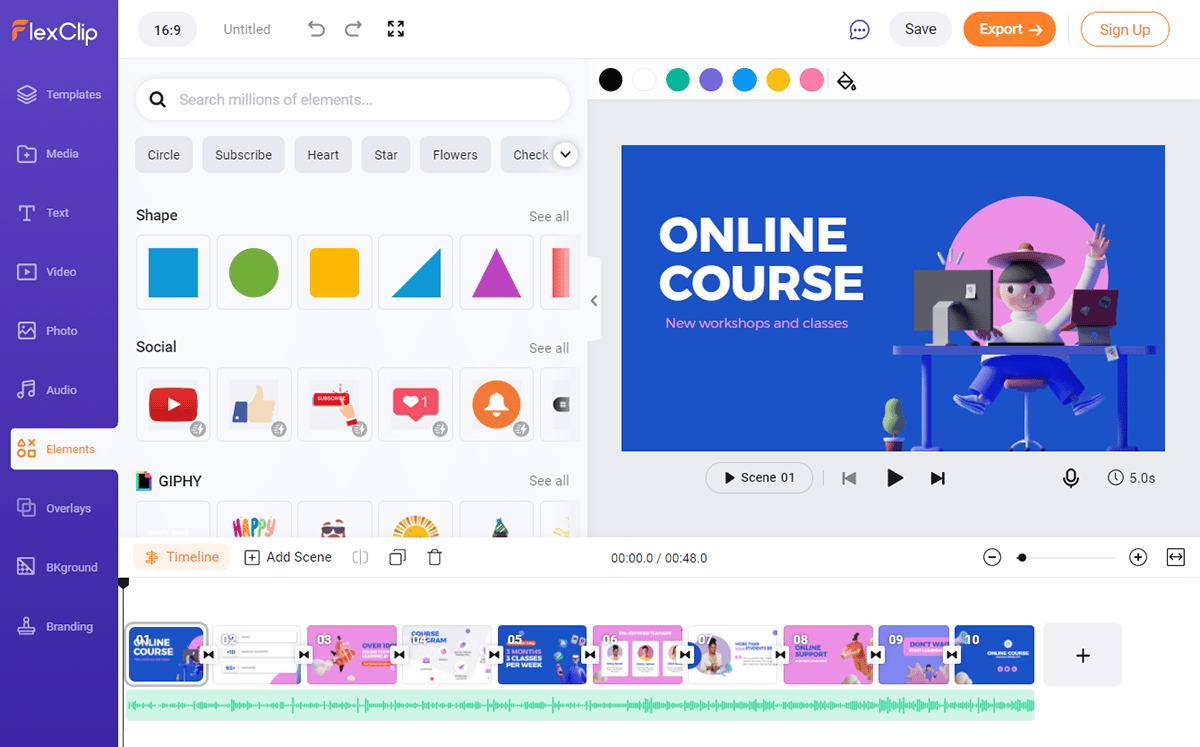The height and width of the screenshot is (747, 1200).
Task: Select the pink color swatch
Action: [811, 79]
